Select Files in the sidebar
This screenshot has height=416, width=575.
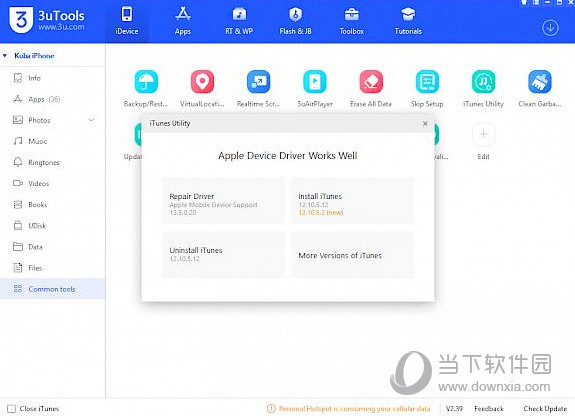click(52, 268)
